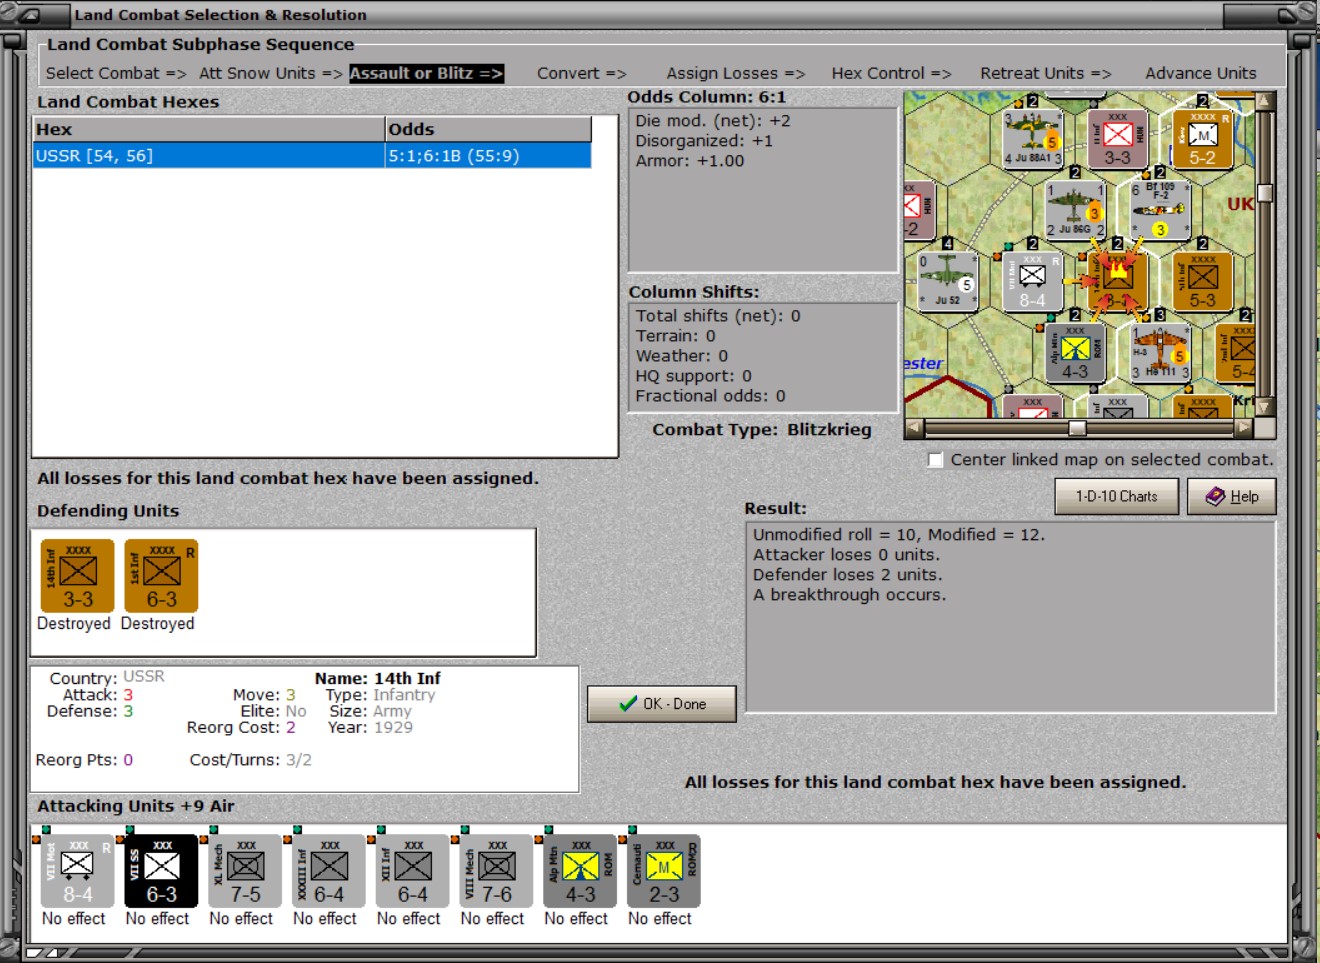Image resolution: width=1320 pixels, height=963 pixels.
Task: Click the Select Combat subphase step
Action: click(x=116, y=73)
